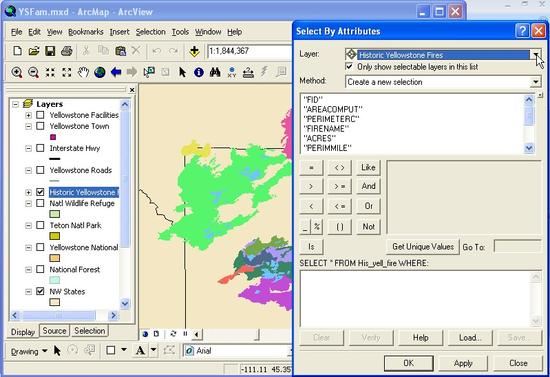The height and width of the screenshot is (377, 550).
Task: Click the refresh map view icon
Action: [x=173, y=334]
